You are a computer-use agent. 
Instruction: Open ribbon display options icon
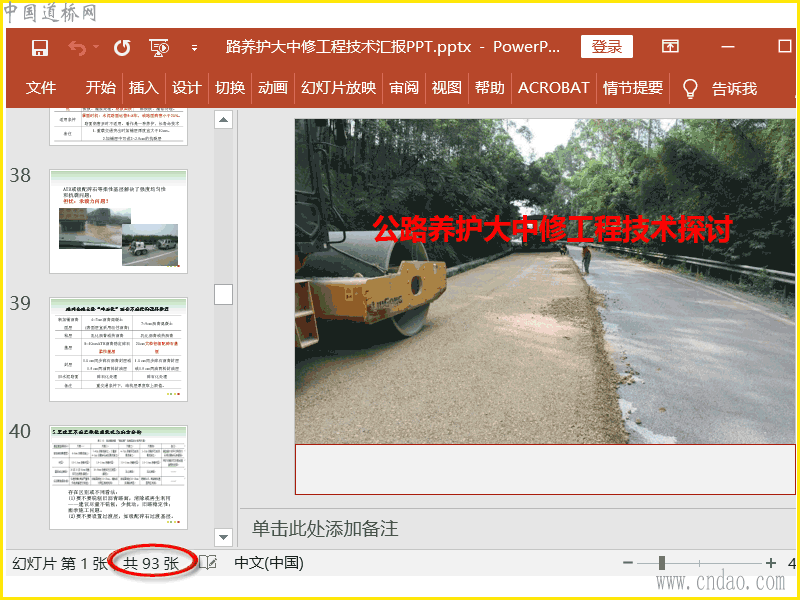click(x=670, y=46)
